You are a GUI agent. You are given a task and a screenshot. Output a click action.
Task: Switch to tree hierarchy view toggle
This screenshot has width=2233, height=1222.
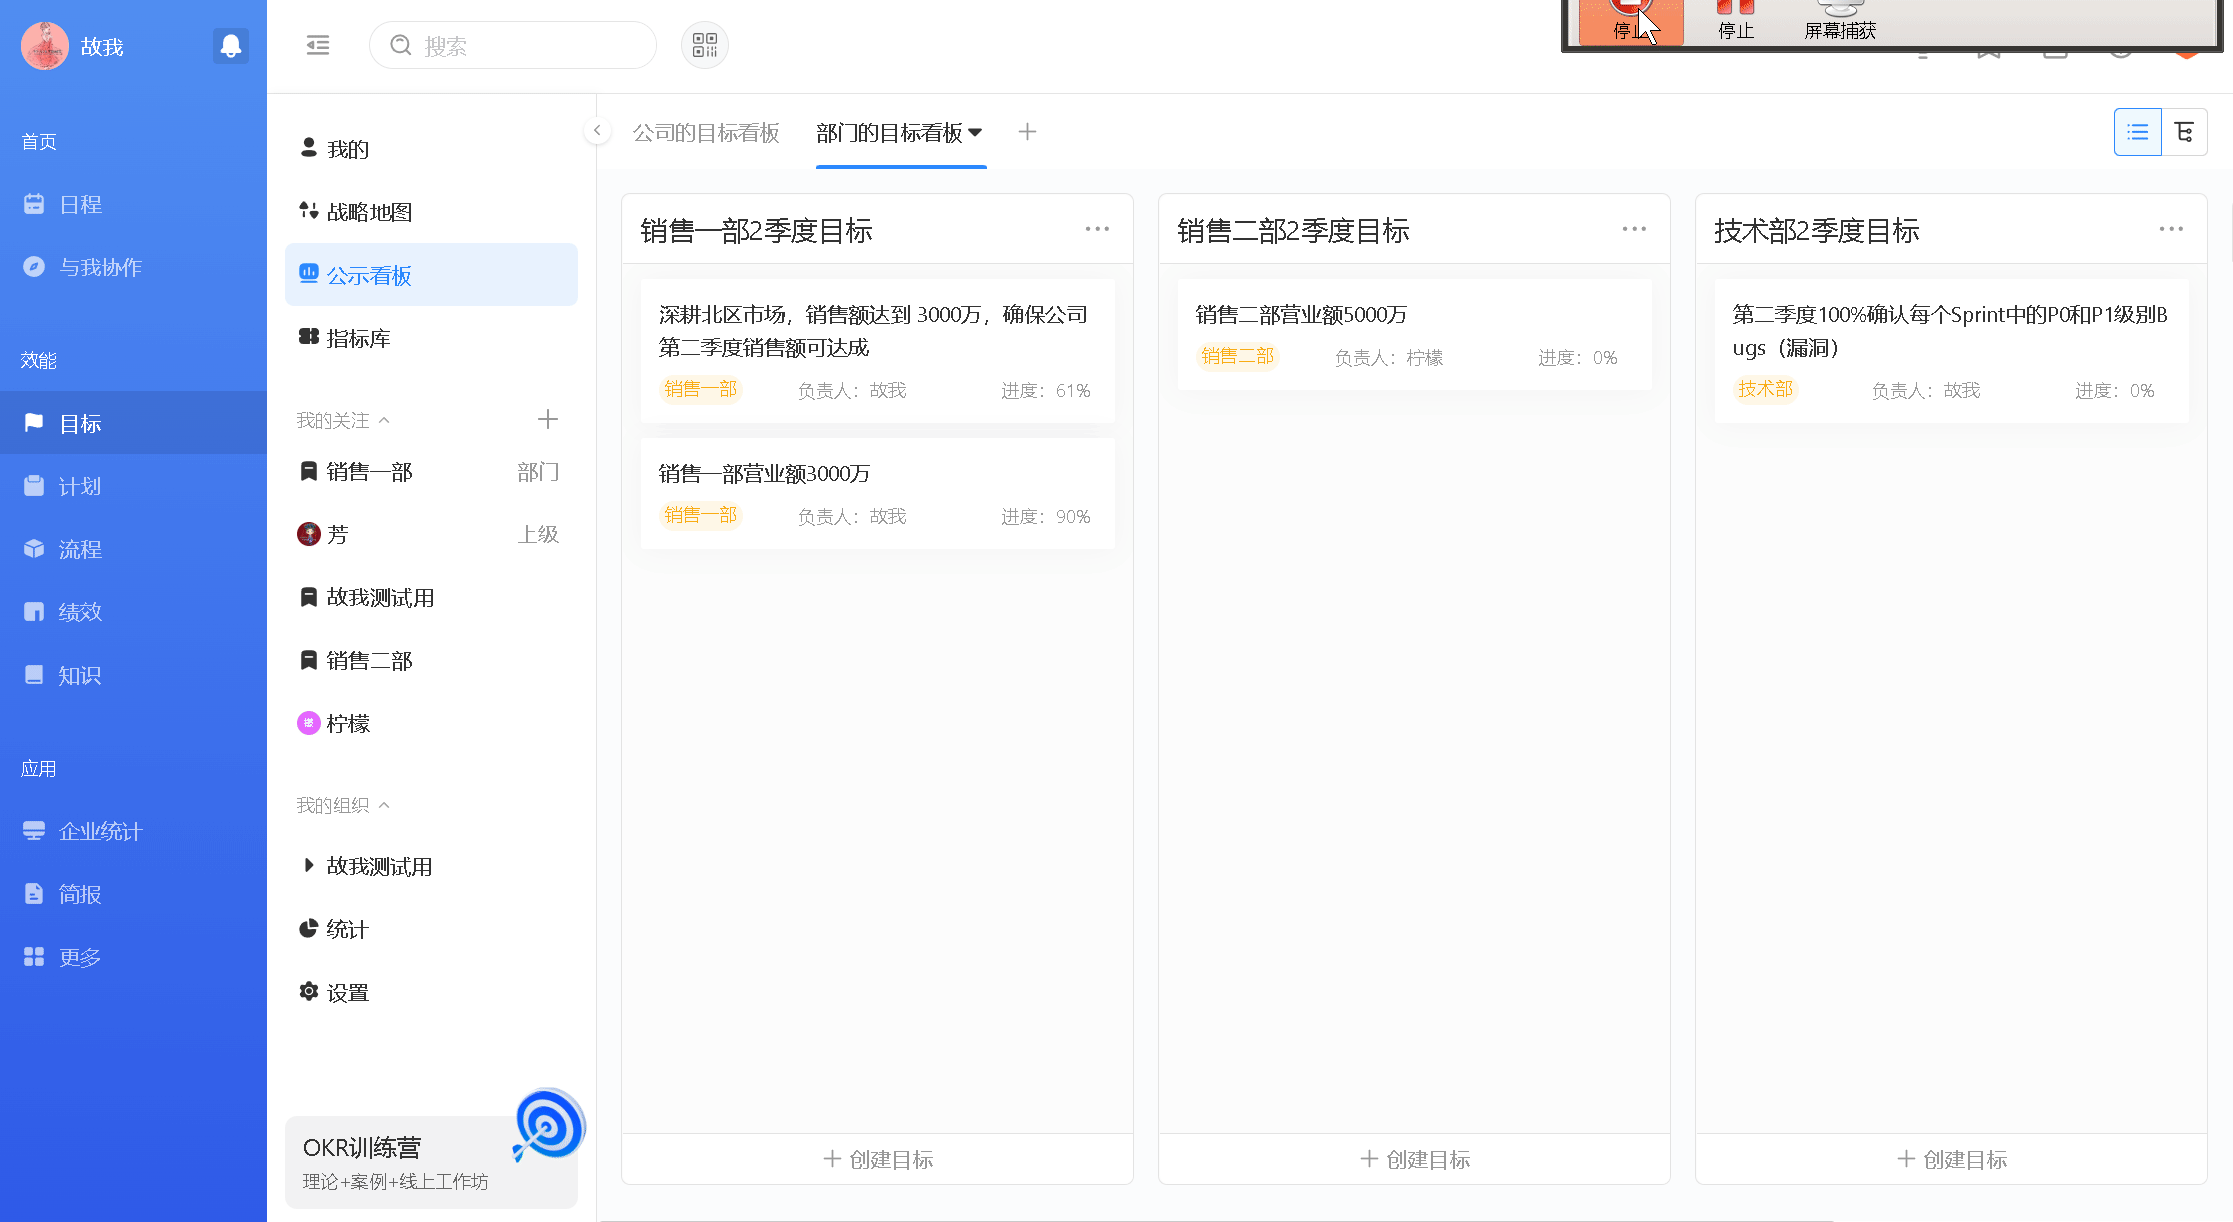tap(2184, 132)
